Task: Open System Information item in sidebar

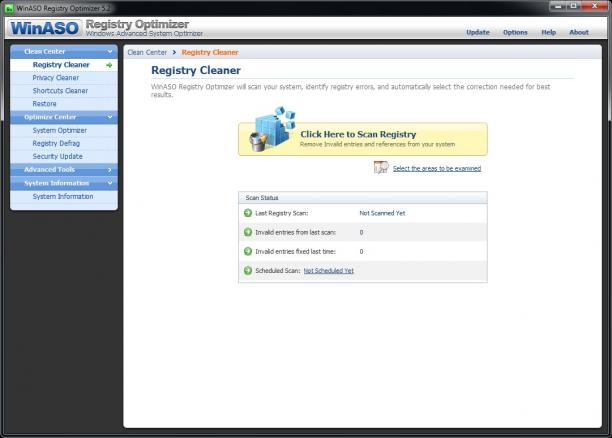Action: [x=64, y=196]
